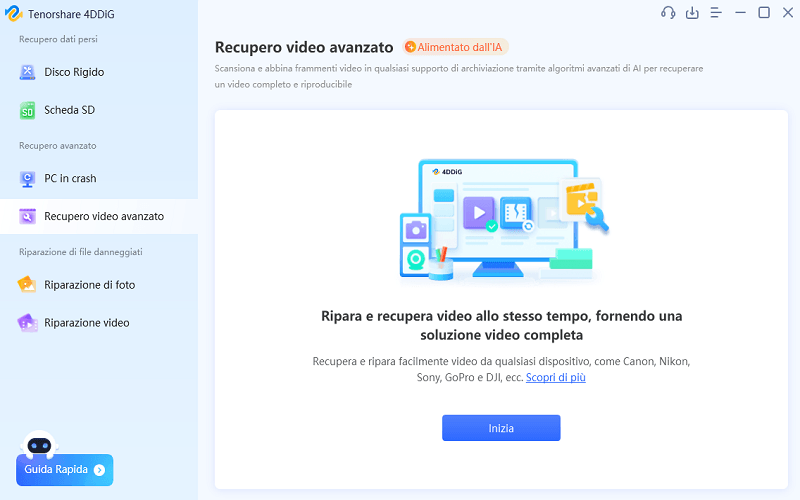Click the Recupero video avanzato heading
Image resolution: width=800 pixels, height=500 pixels.
click(304, 47)
